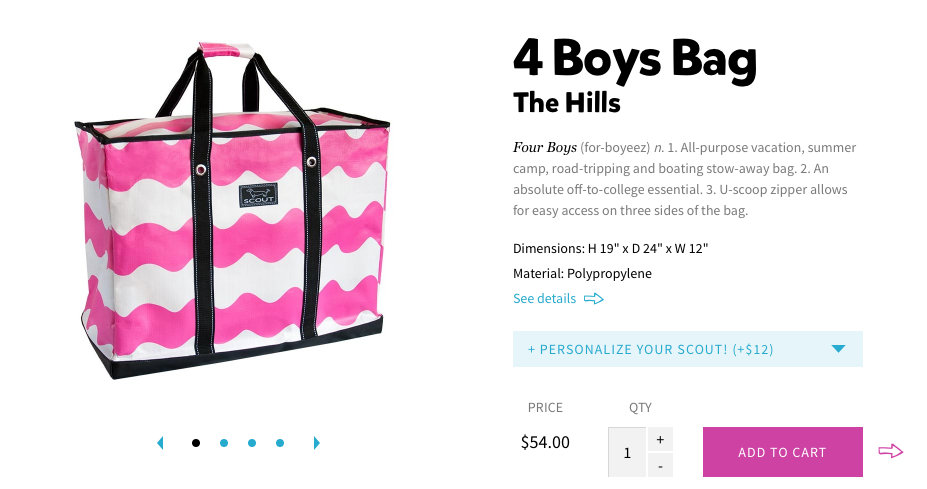Increase quantity with the plus button
This screenshot has width=927, height=489.
660,439
